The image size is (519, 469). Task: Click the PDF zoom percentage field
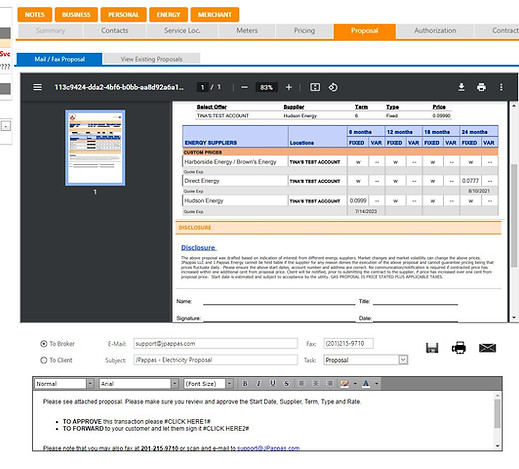click(x=266, y=87)
